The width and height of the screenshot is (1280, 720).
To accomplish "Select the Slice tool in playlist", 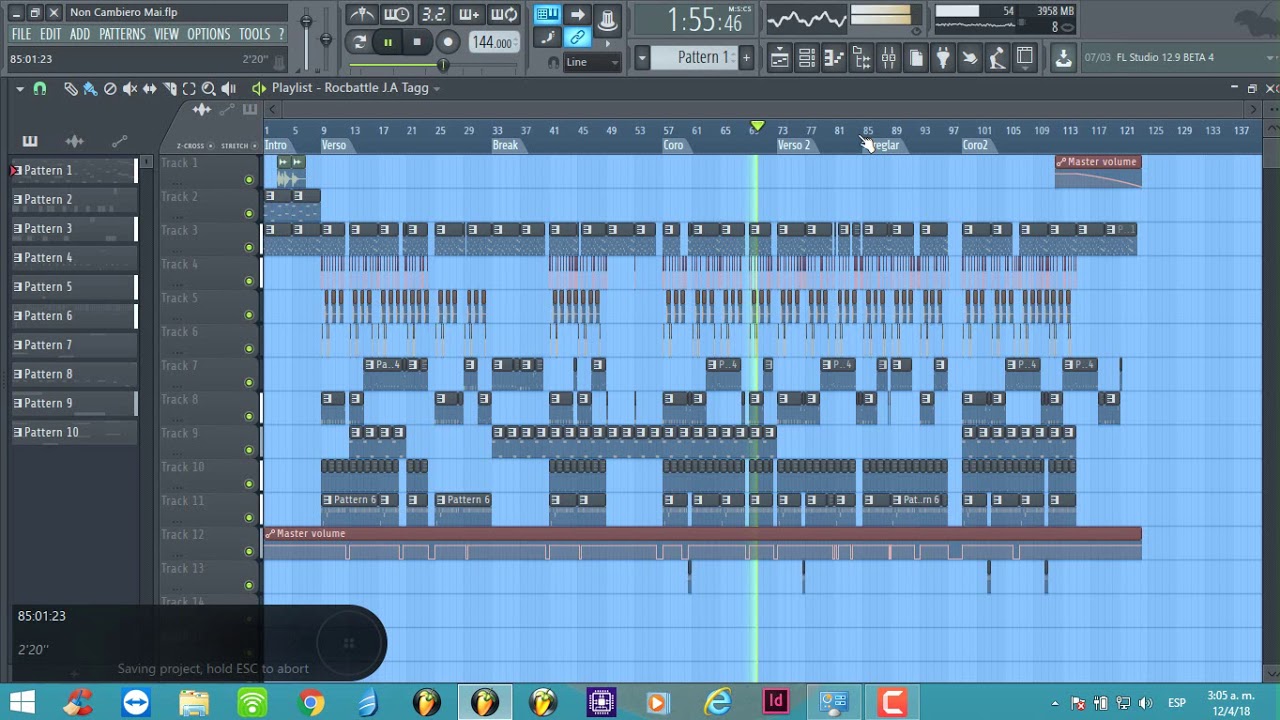I will 170,88.
